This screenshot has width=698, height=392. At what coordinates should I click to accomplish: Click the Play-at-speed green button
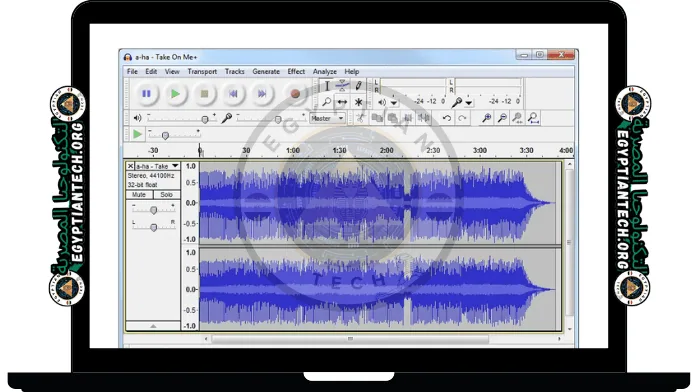click(x=138, y=134)
